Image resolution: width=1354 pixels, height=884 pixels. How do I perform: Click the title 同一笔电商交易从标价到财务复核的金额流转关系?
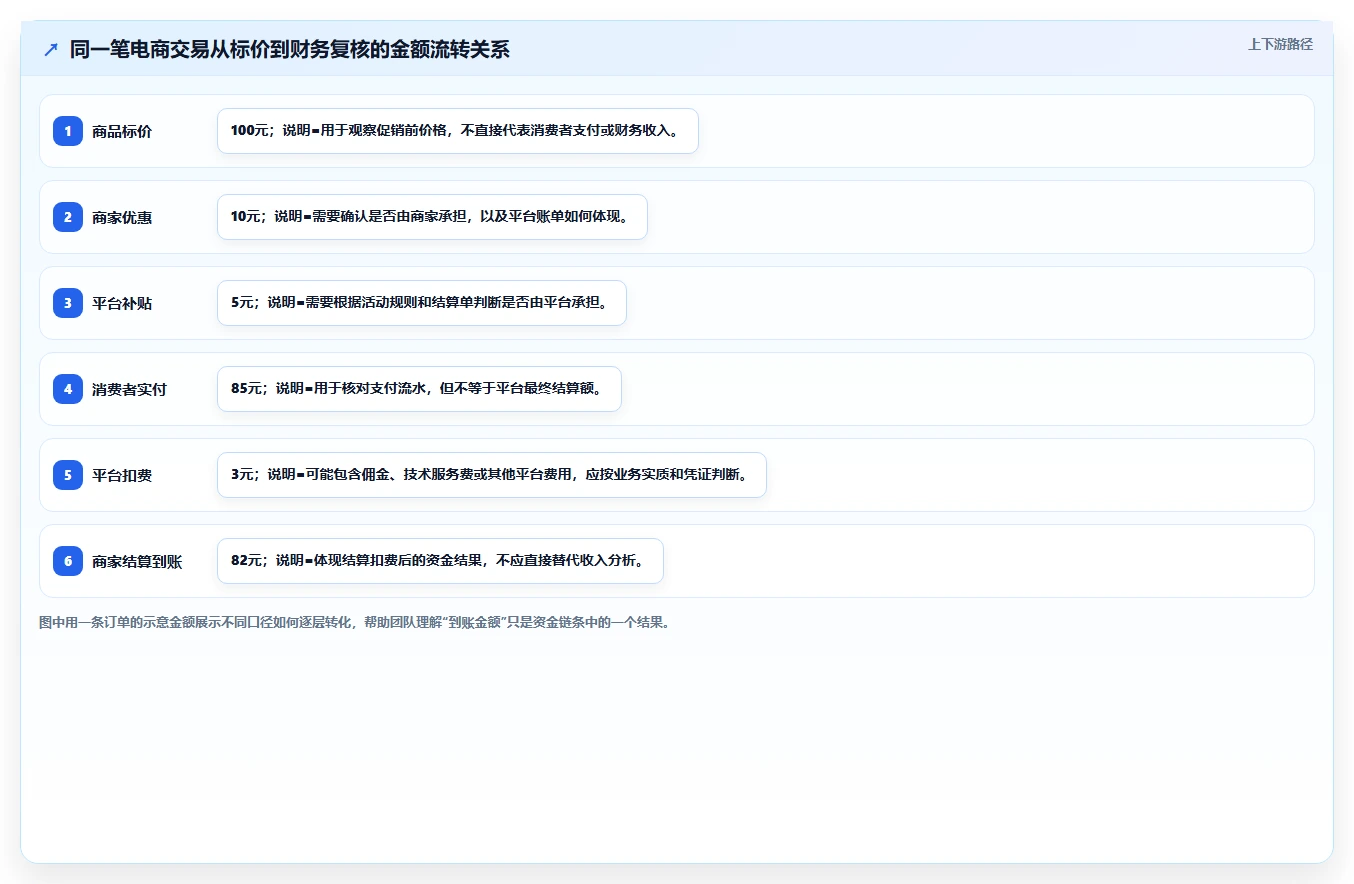[290, 50]
